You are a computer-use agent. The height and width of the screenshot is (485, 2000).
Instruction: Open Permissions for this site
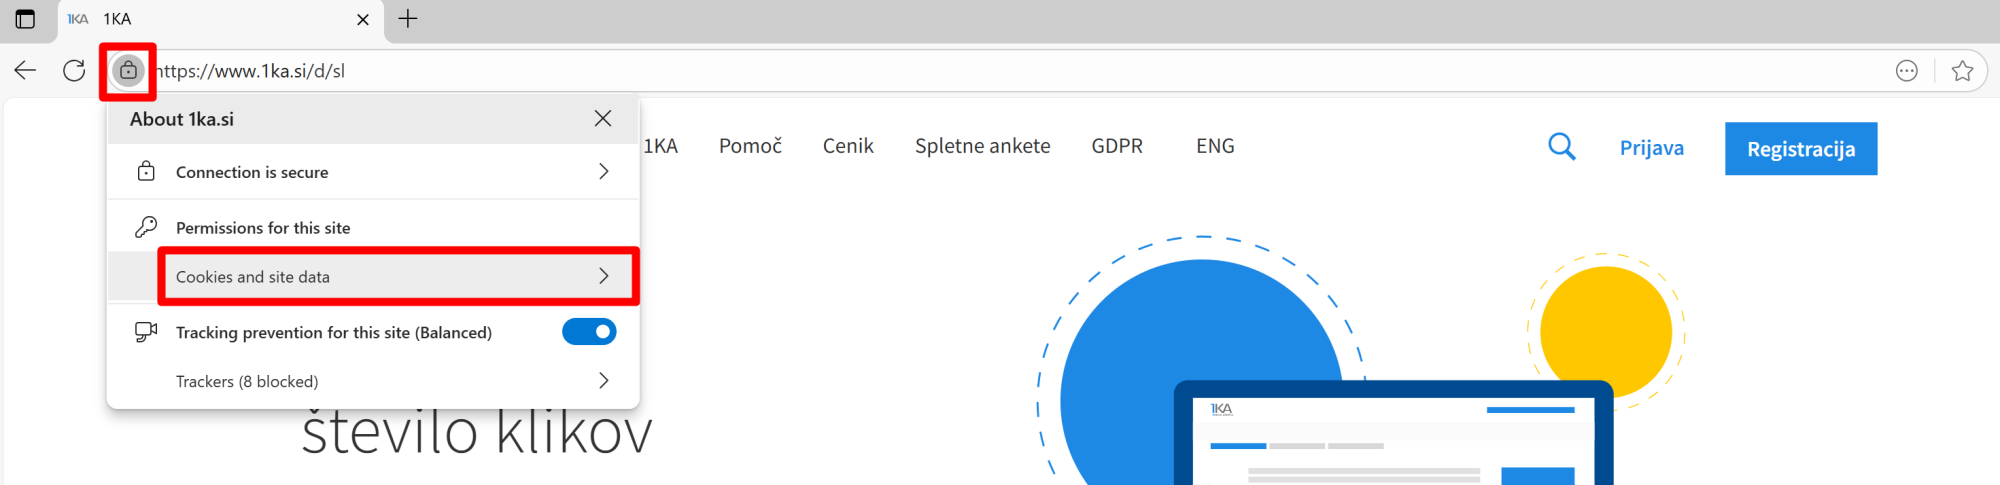coord(263,228)
